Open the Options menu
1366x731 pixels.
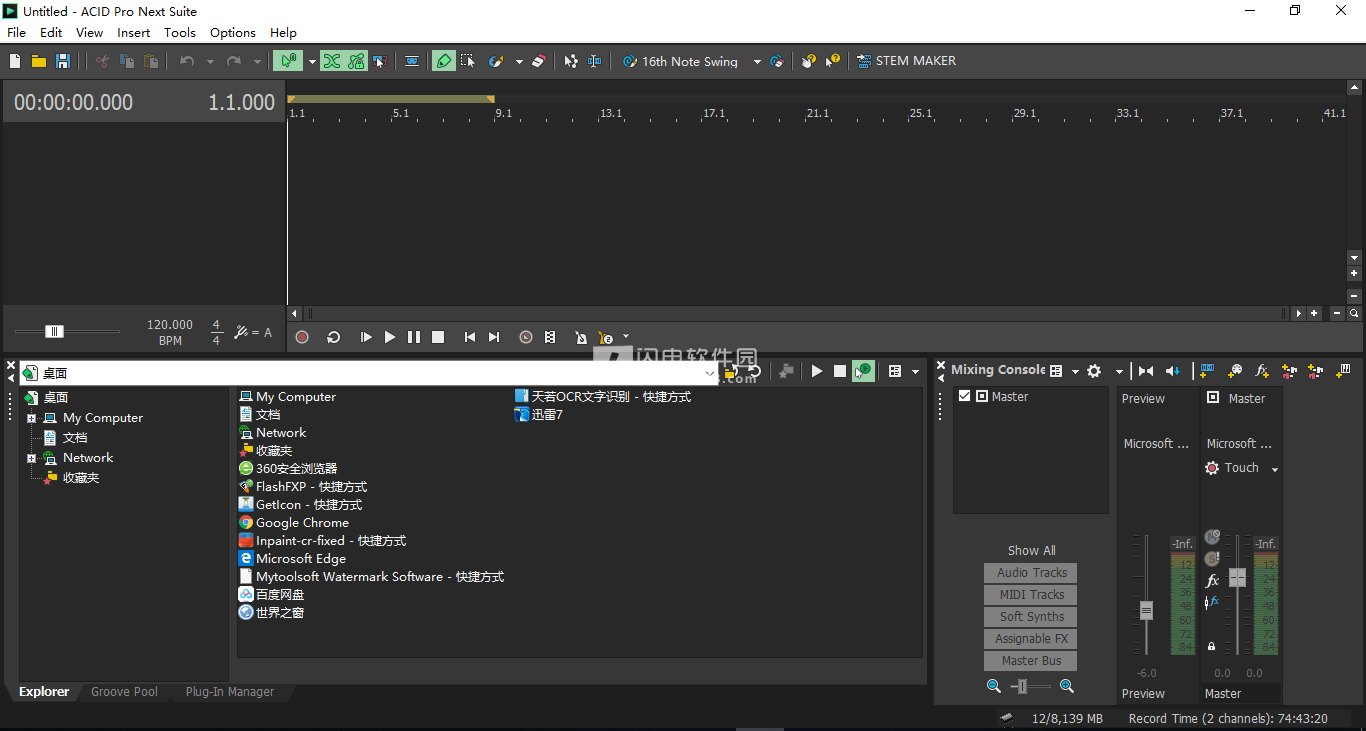[233, 32]
